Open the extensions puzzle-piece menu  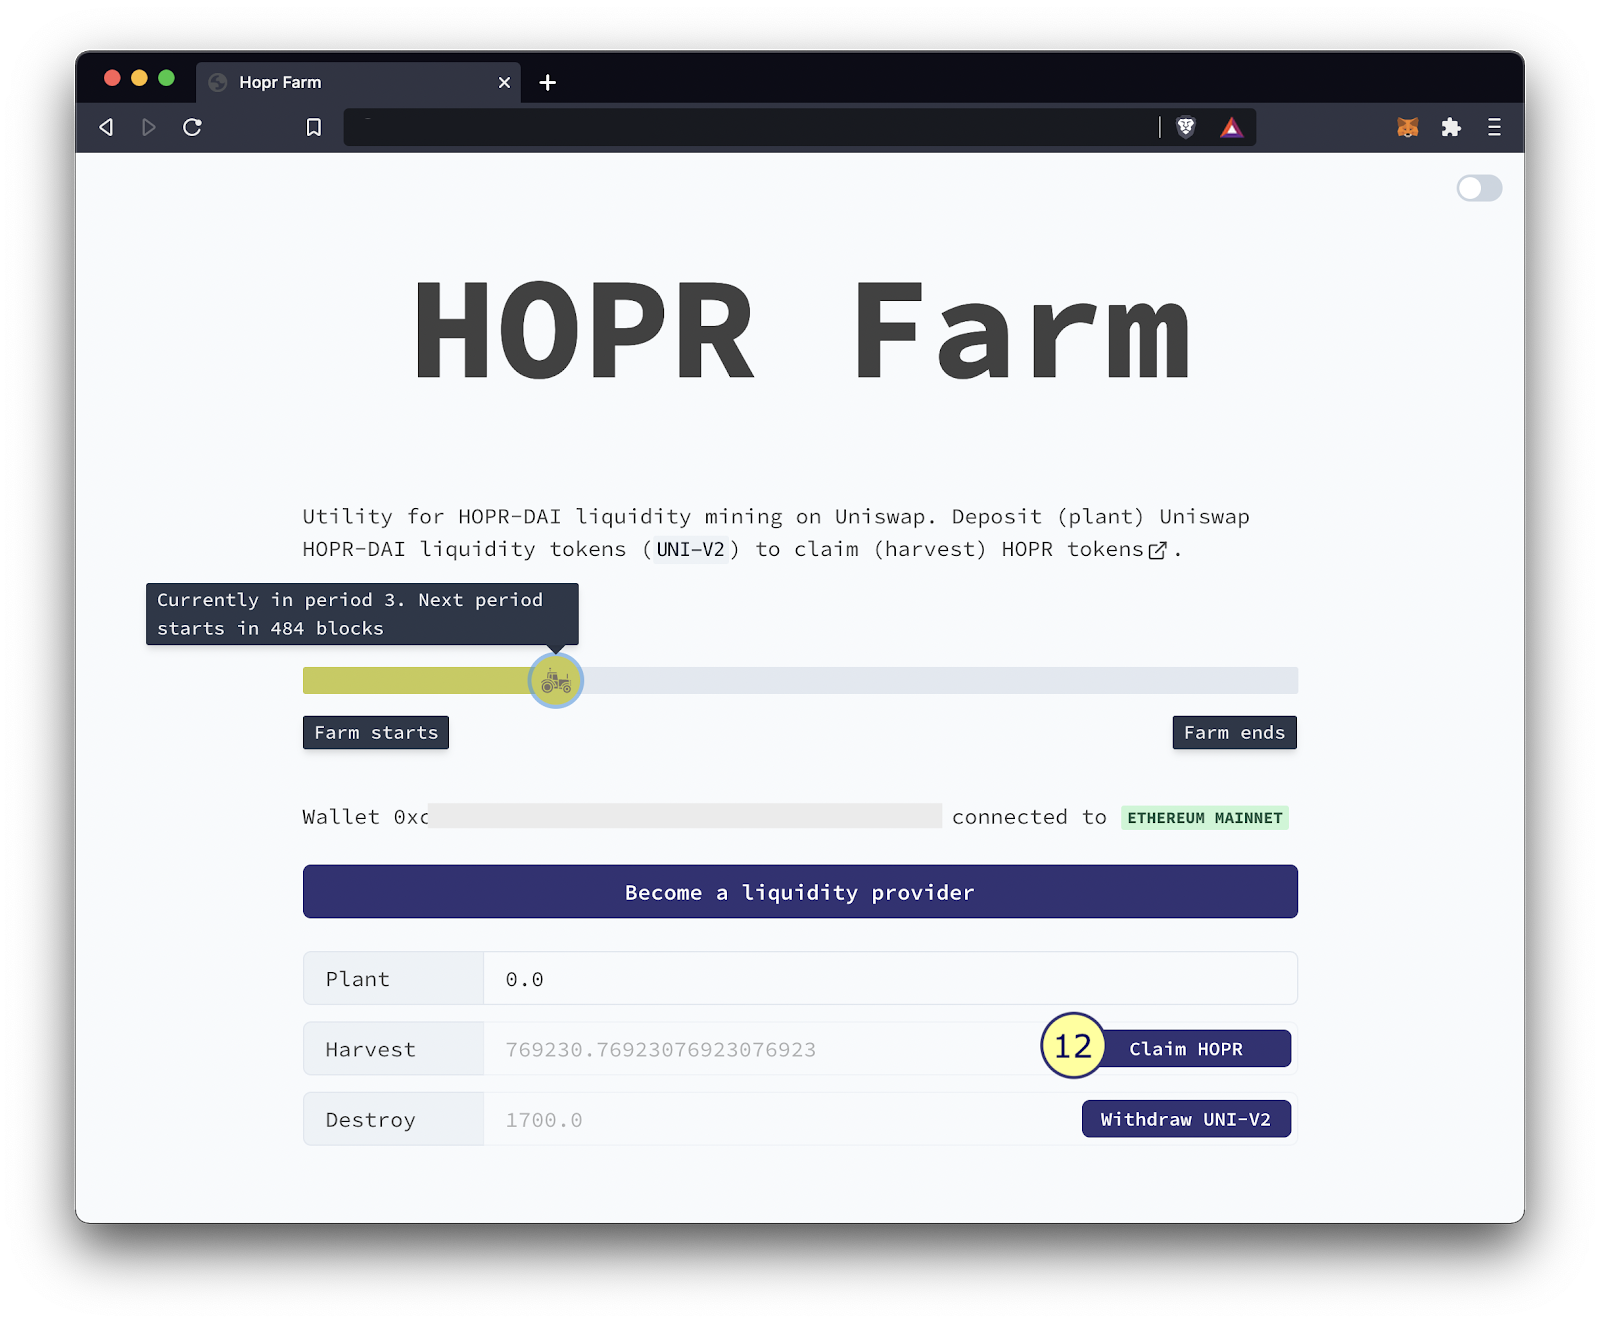click(x=1451, y=127)
